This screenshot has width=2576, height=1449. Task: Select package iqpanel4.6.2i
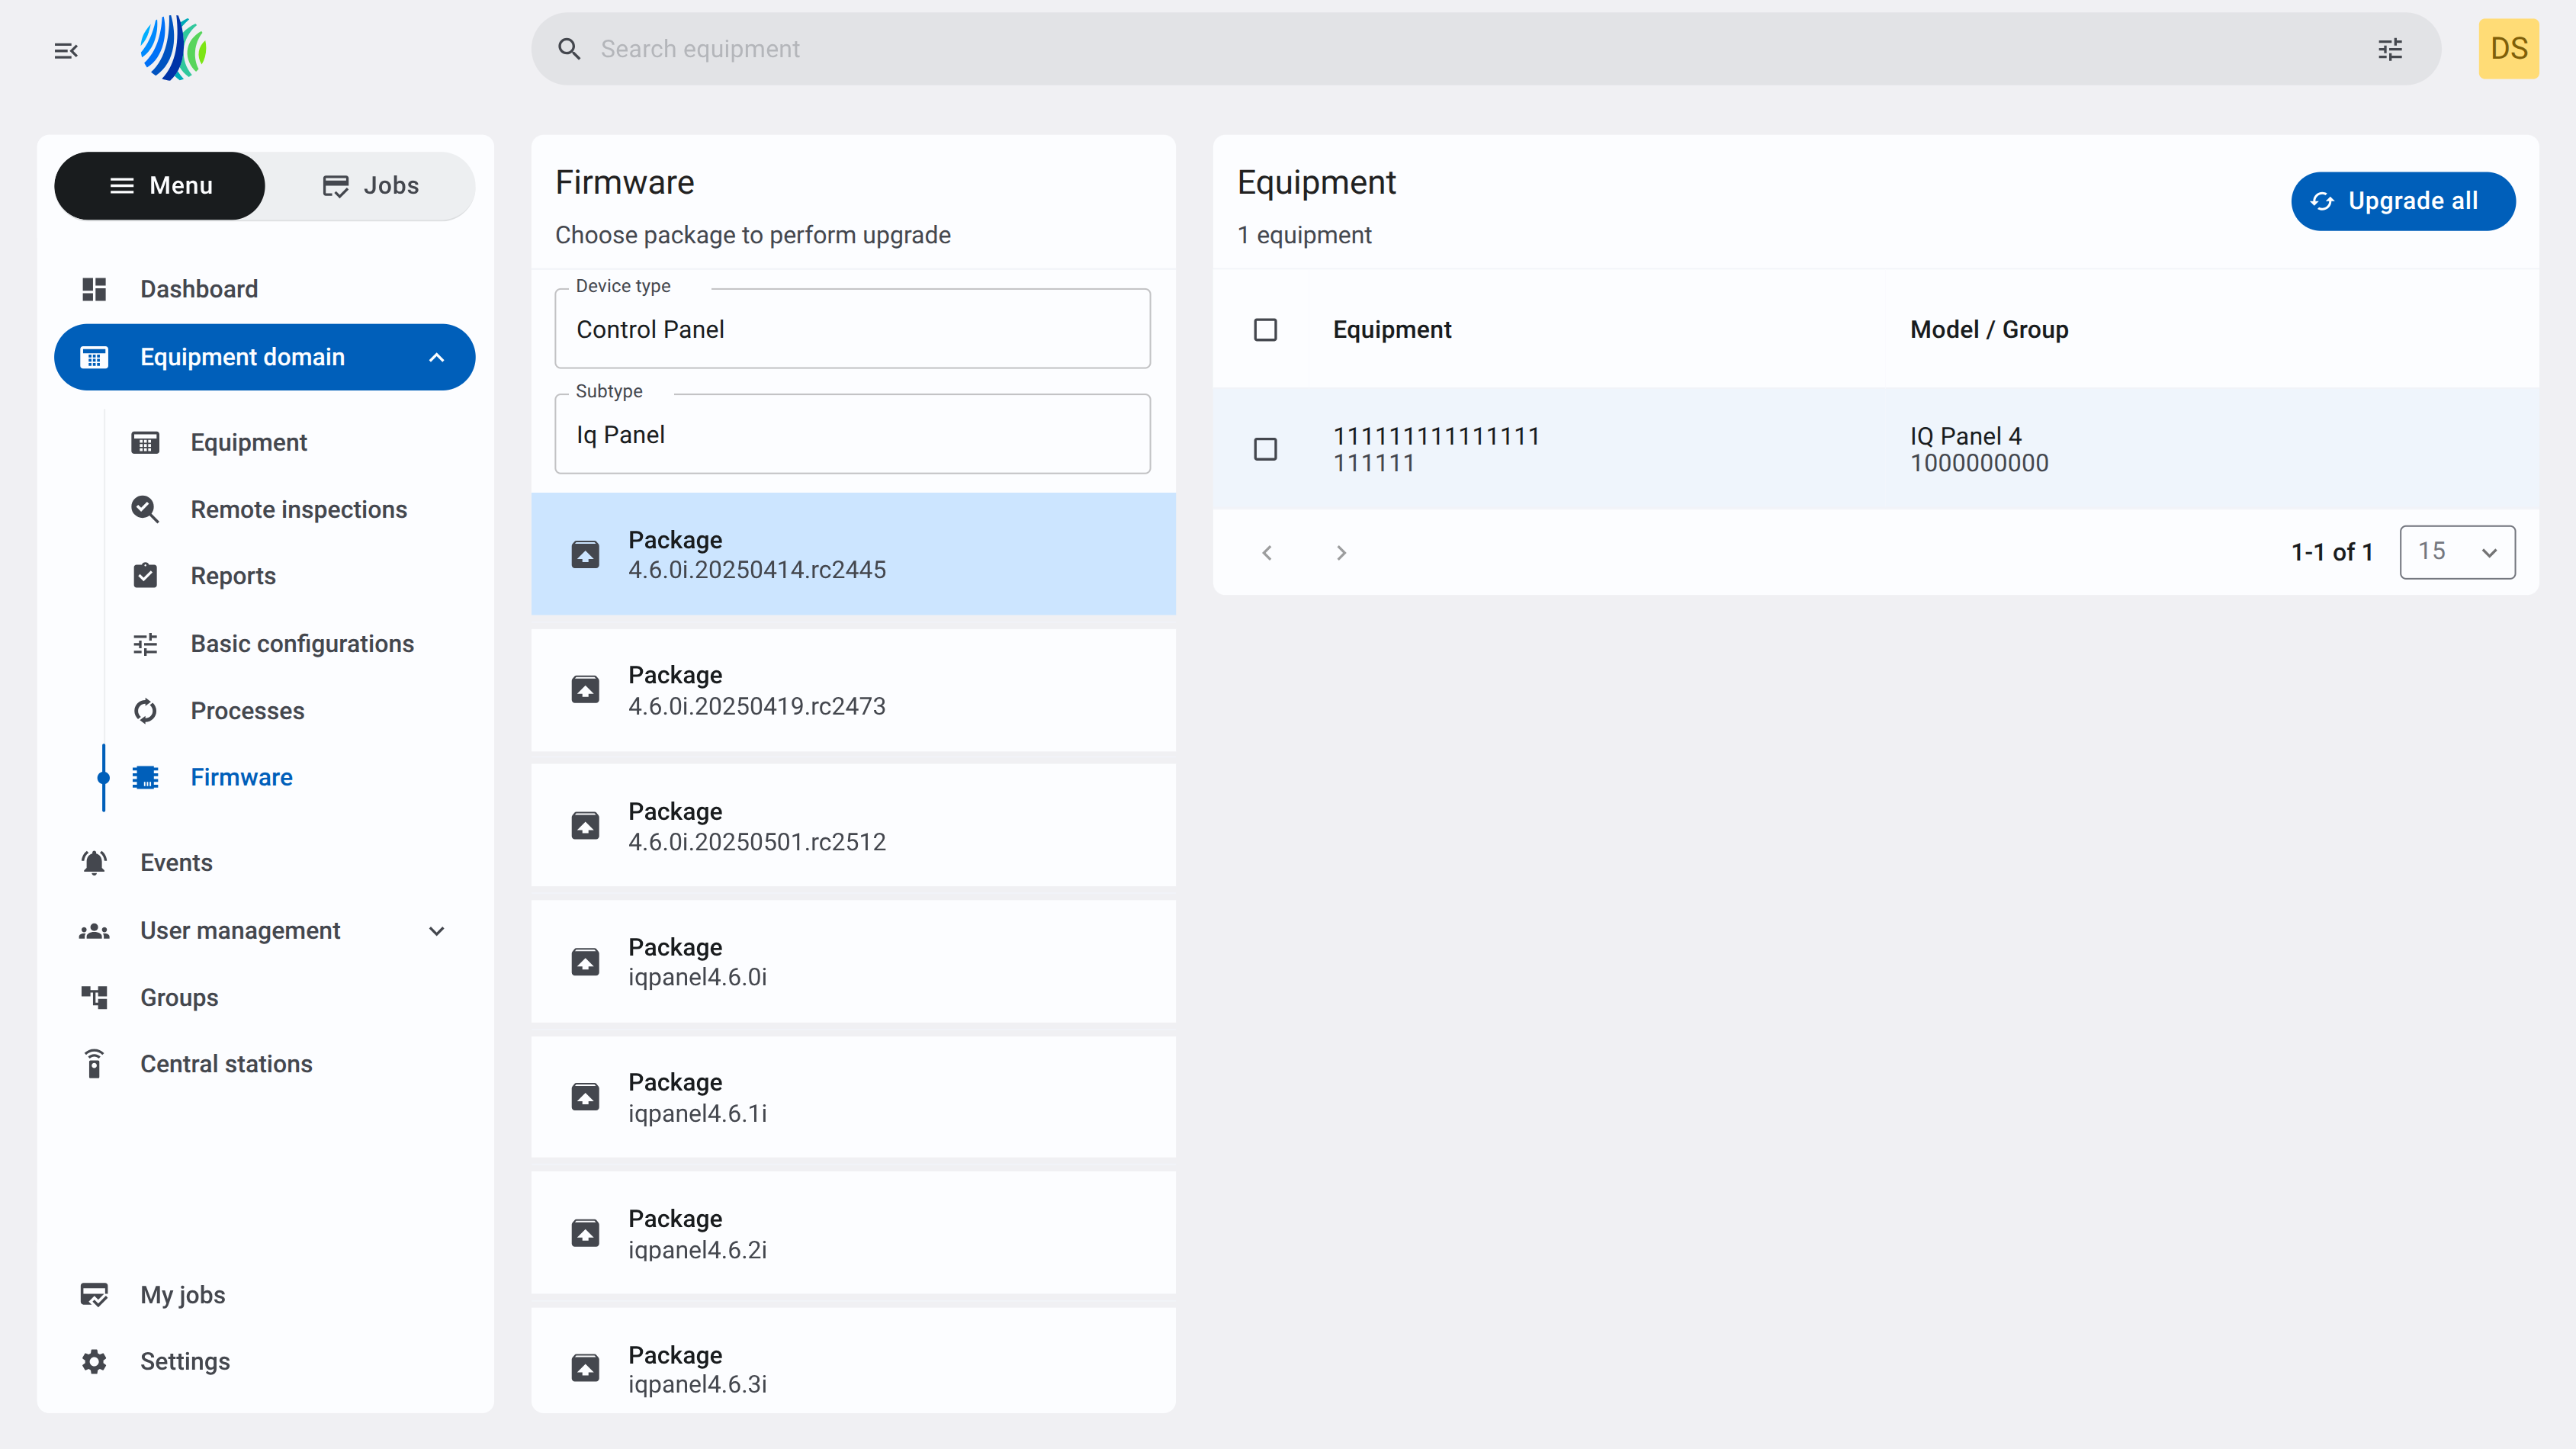852,1233
